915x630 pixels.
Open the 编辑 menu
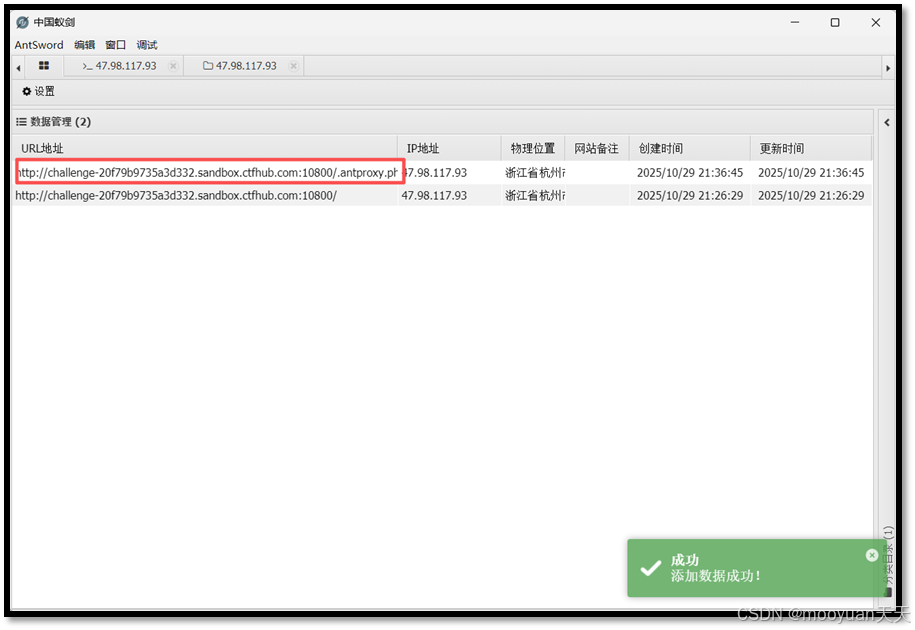coord(85,45)
